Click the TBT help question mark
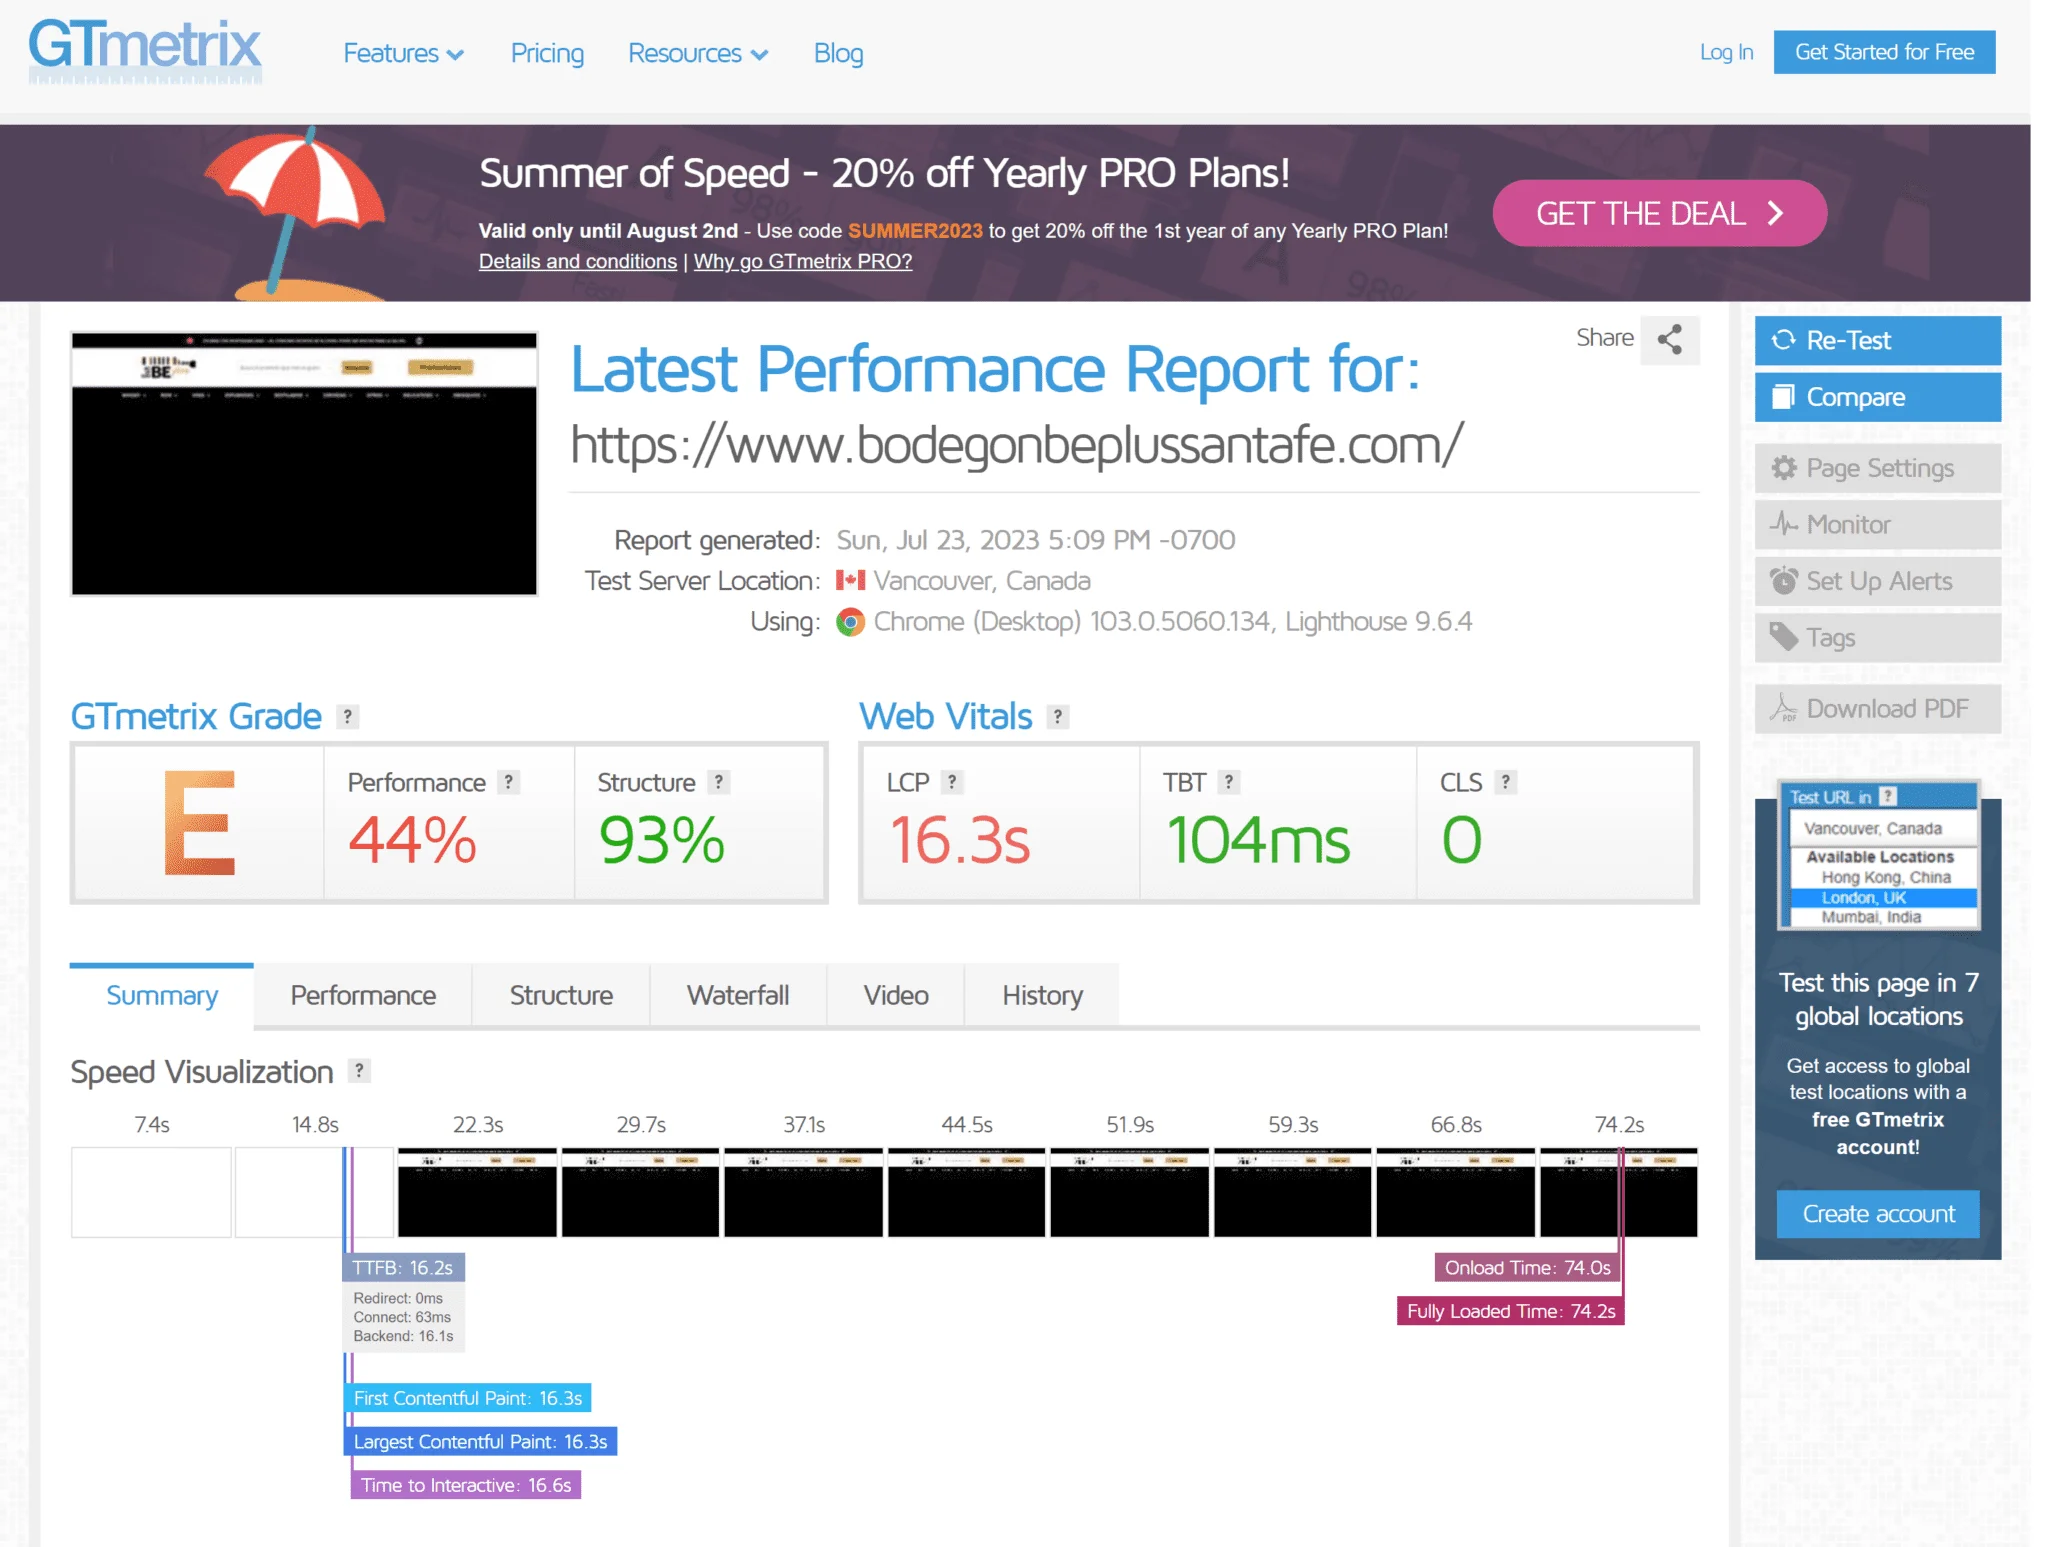2048x1547 pixels. point(1229,782)
